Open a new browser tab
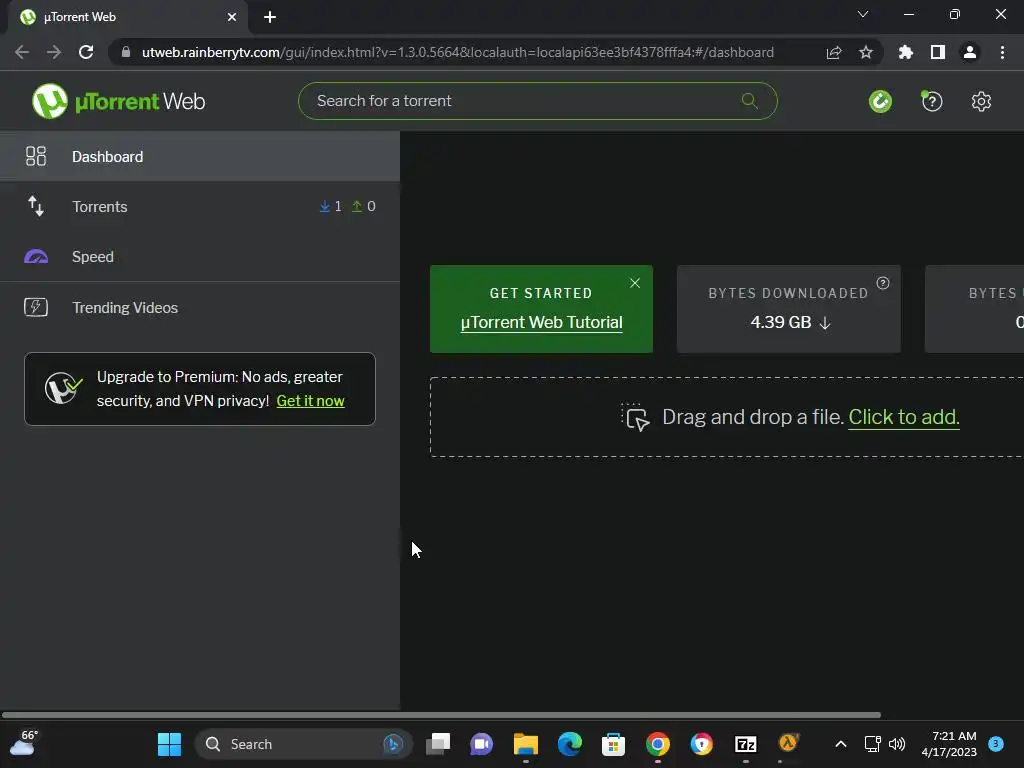This screenshot has height=768, width=1024. click(x=270, y=17)
